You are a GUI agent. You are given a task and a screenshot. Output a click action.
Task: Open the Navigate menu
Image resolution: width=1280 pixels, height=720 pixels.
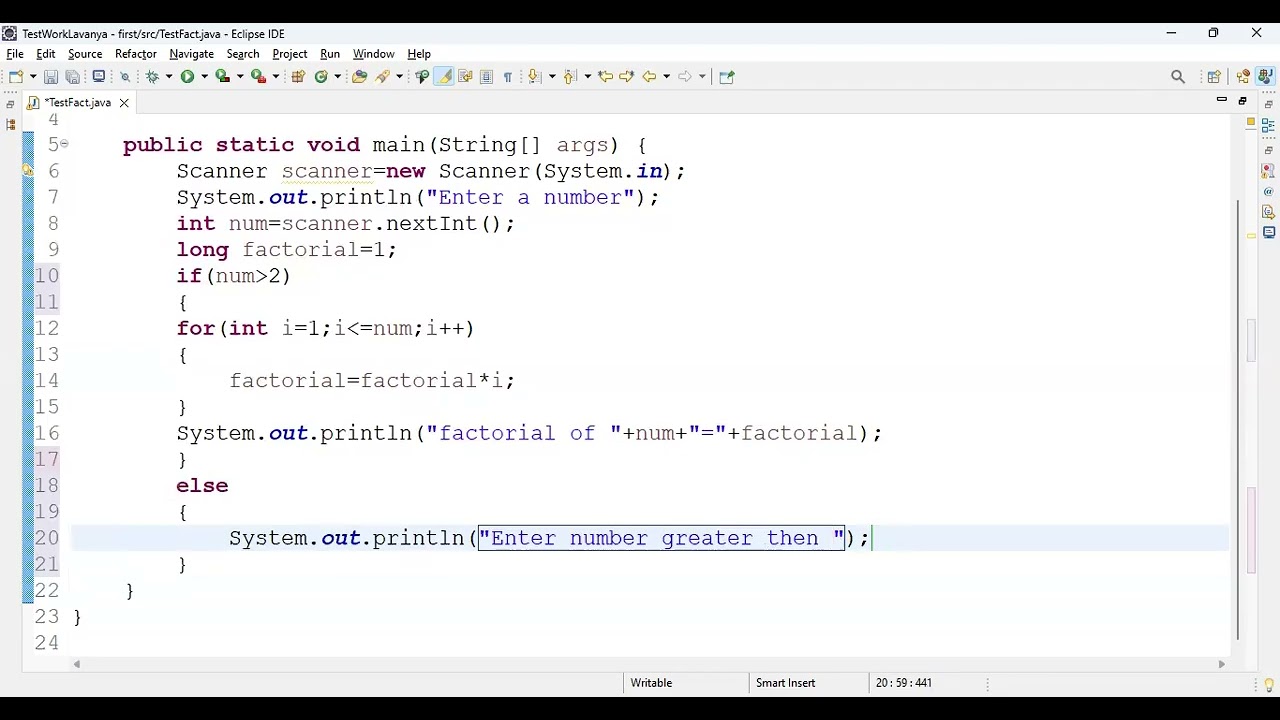(191, 54)
